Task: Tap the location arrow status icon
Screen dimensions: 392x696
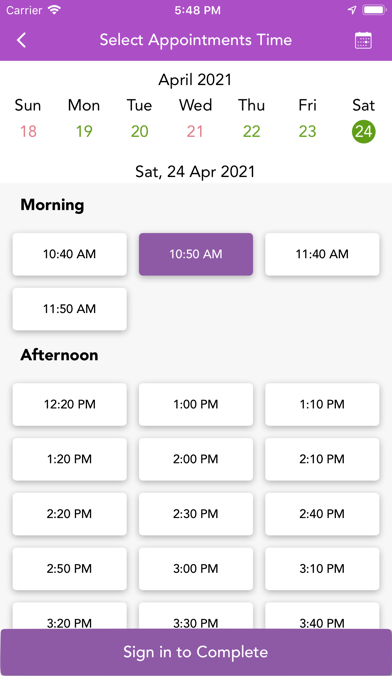Action: coord(352,10)
